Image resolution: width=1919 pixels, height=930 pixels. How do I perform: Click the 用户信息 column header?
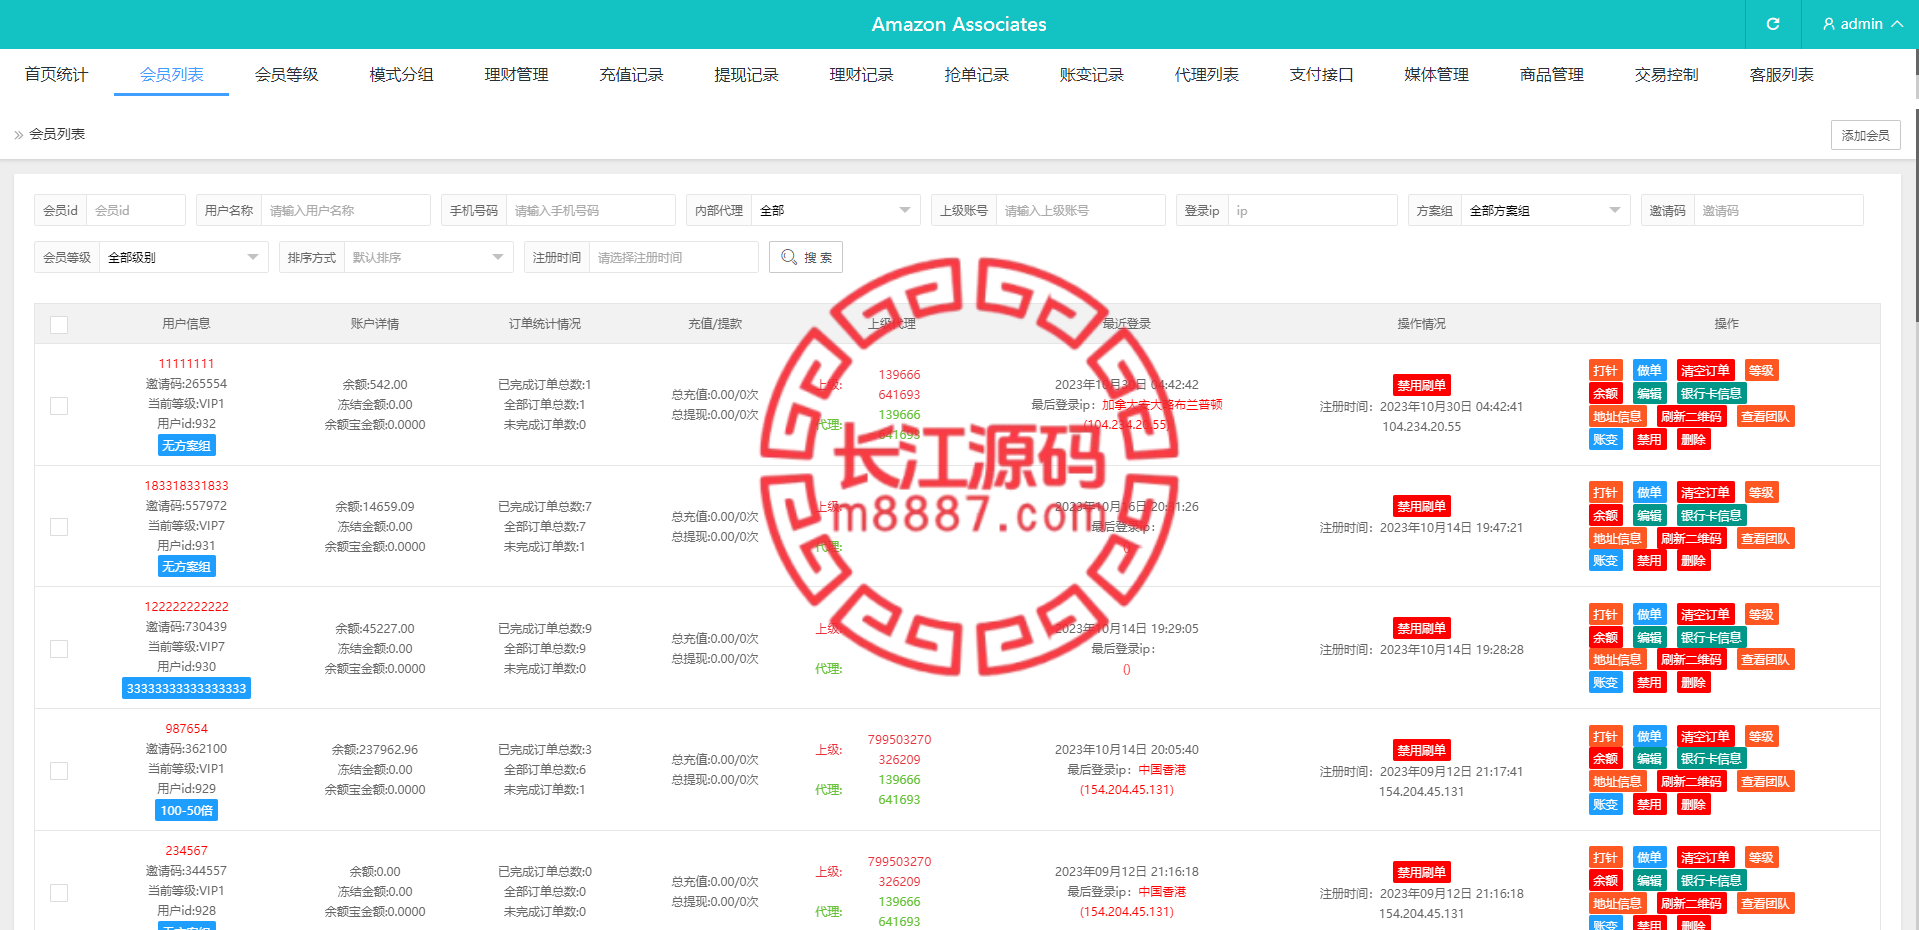(x=187, y=324)
